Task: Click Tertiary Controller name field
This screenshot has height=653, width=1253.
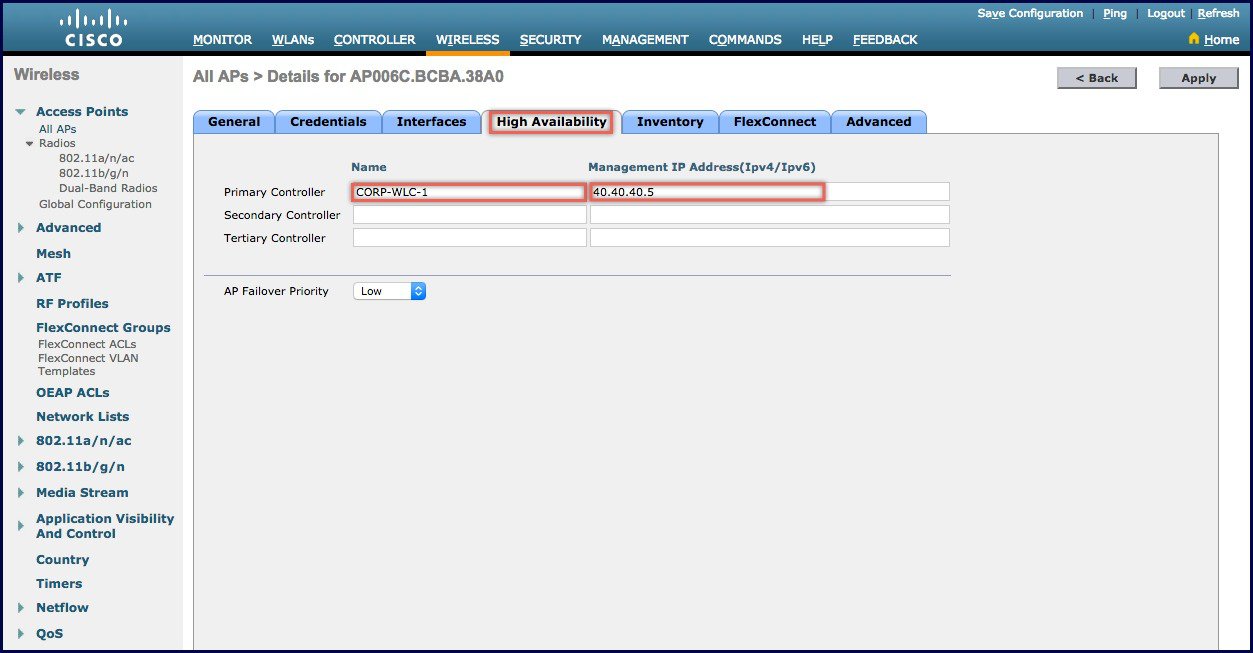Action: pos(469,238)
